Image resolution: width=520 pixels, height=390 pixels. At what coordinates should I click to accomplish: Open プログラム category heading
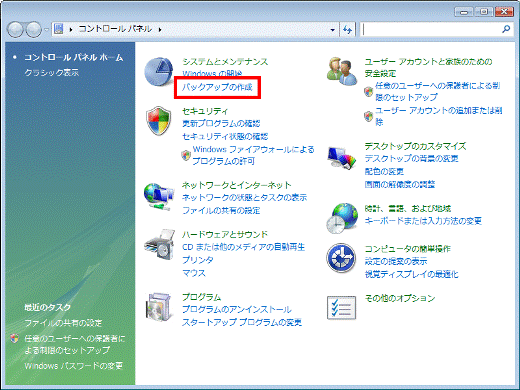click(201, 297)
